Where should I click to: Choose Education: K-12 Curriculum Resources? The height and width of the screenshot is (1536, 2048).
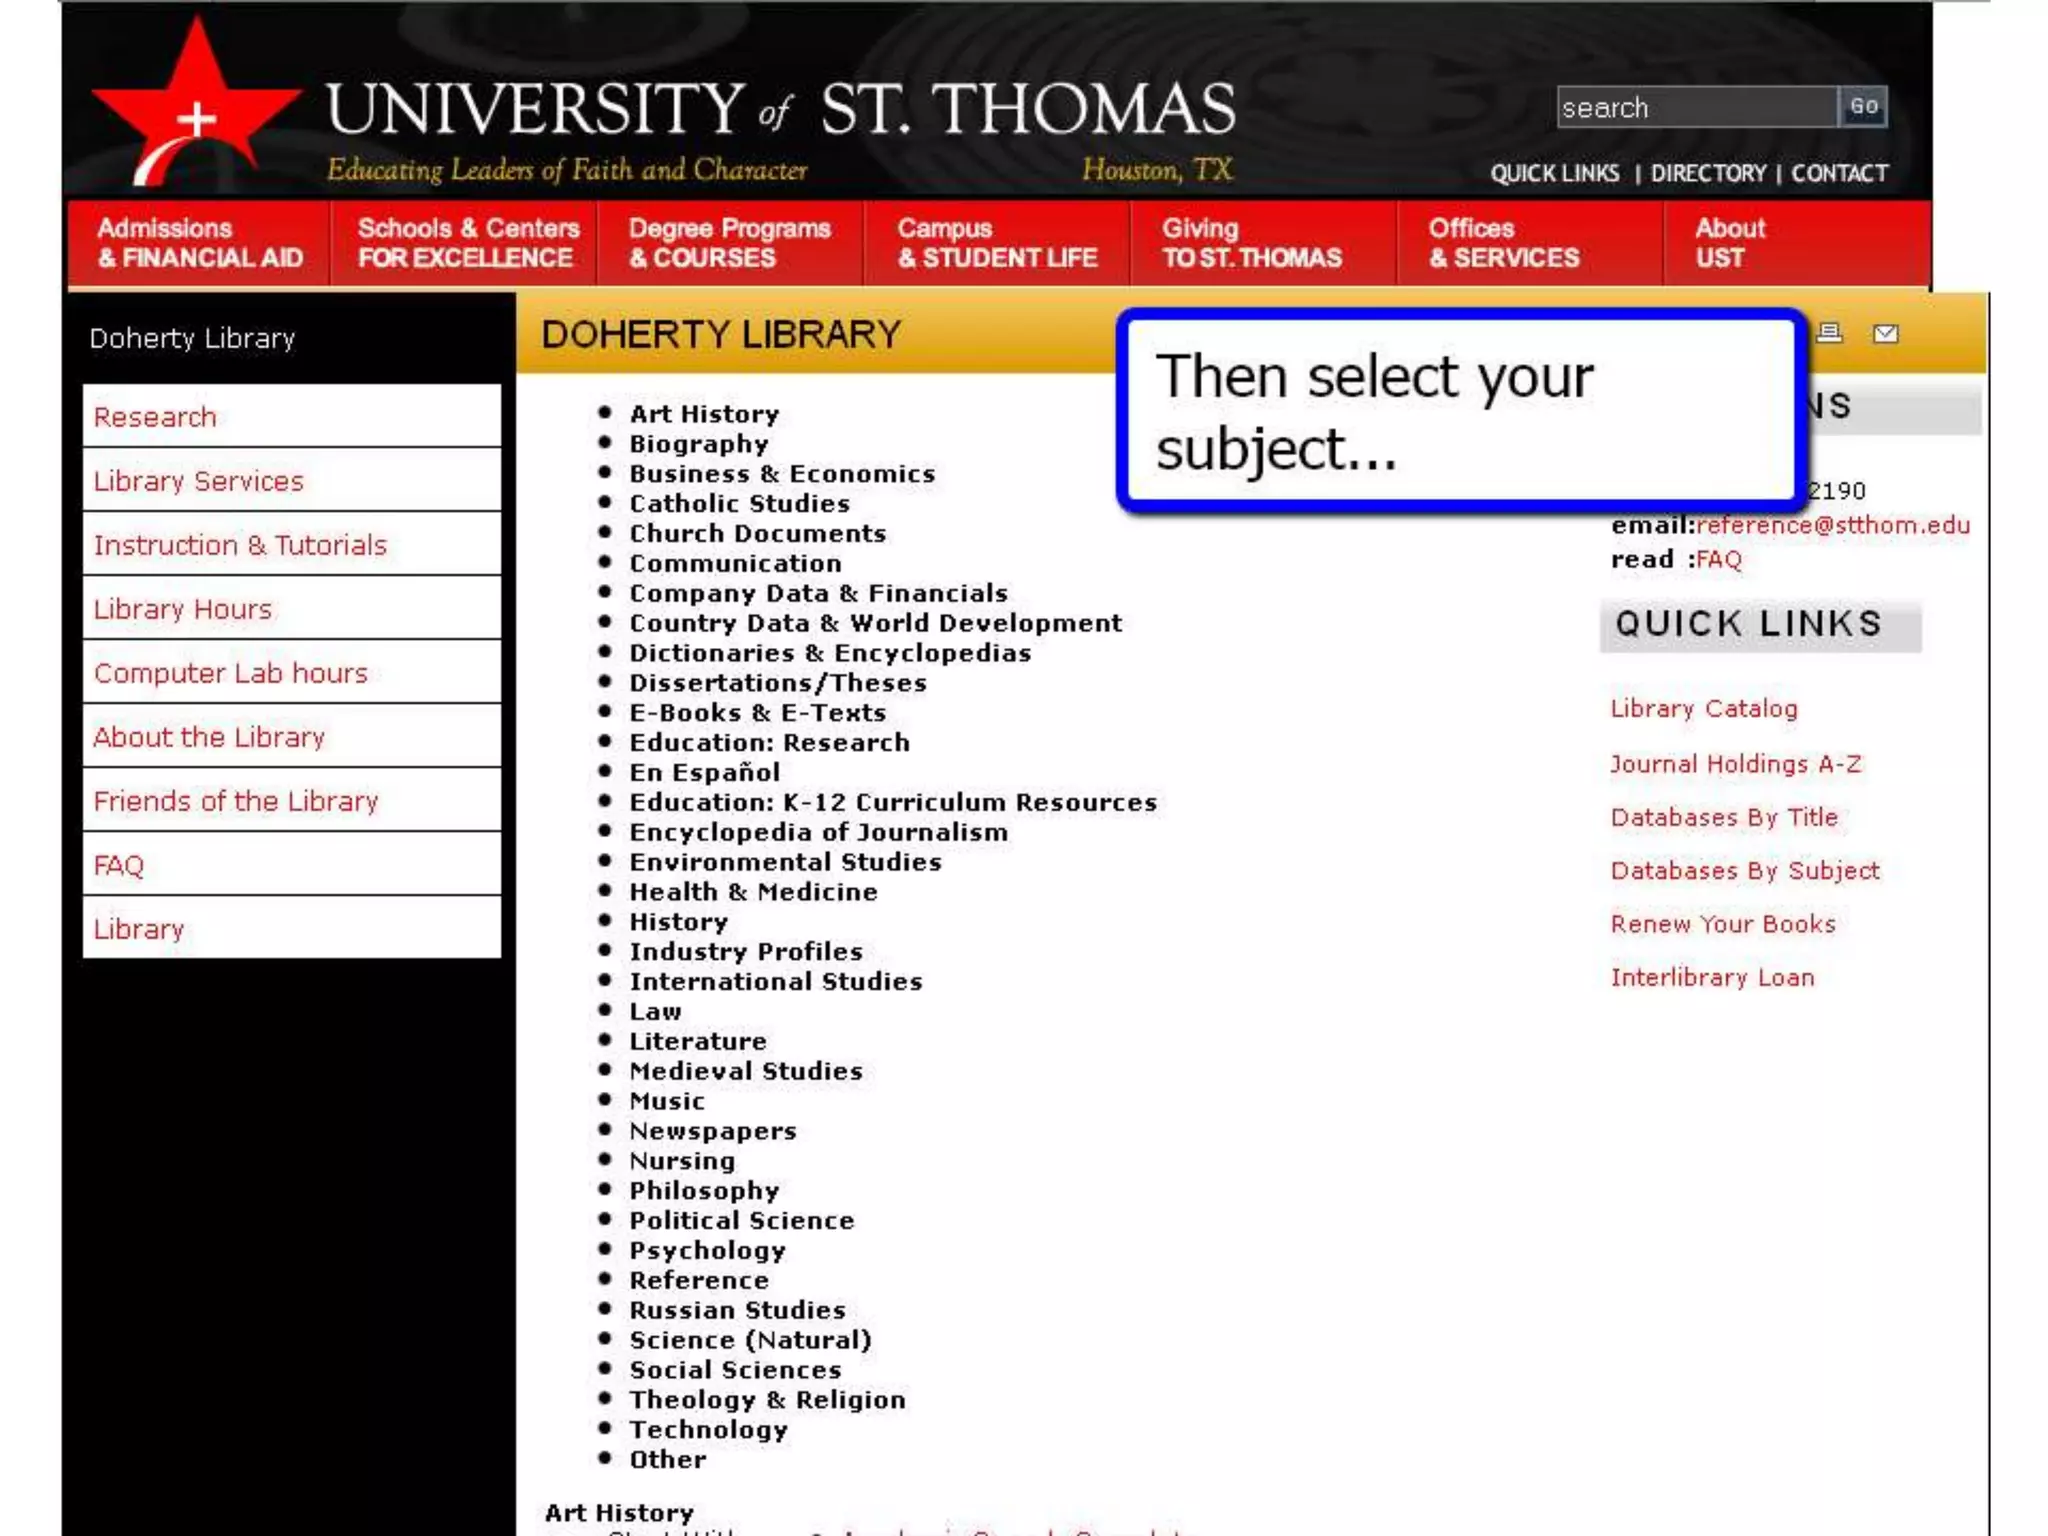892,802
